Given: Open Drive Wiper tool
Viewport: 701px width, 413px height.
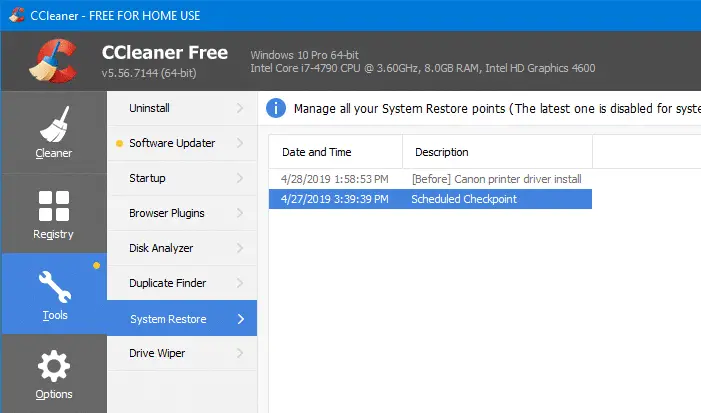Looking at the screenshot, I should tap(182, 353).
